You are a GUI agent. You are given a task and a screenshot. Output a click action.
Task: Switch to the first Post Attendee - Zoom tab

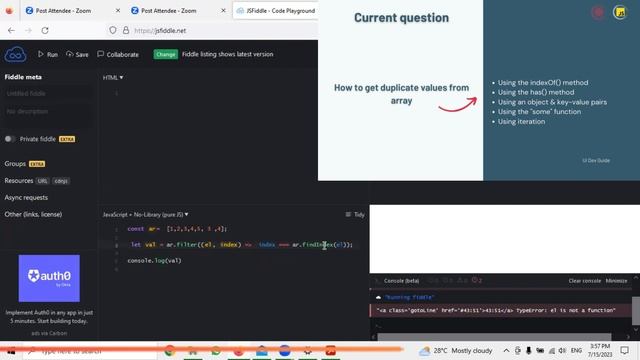63,11
